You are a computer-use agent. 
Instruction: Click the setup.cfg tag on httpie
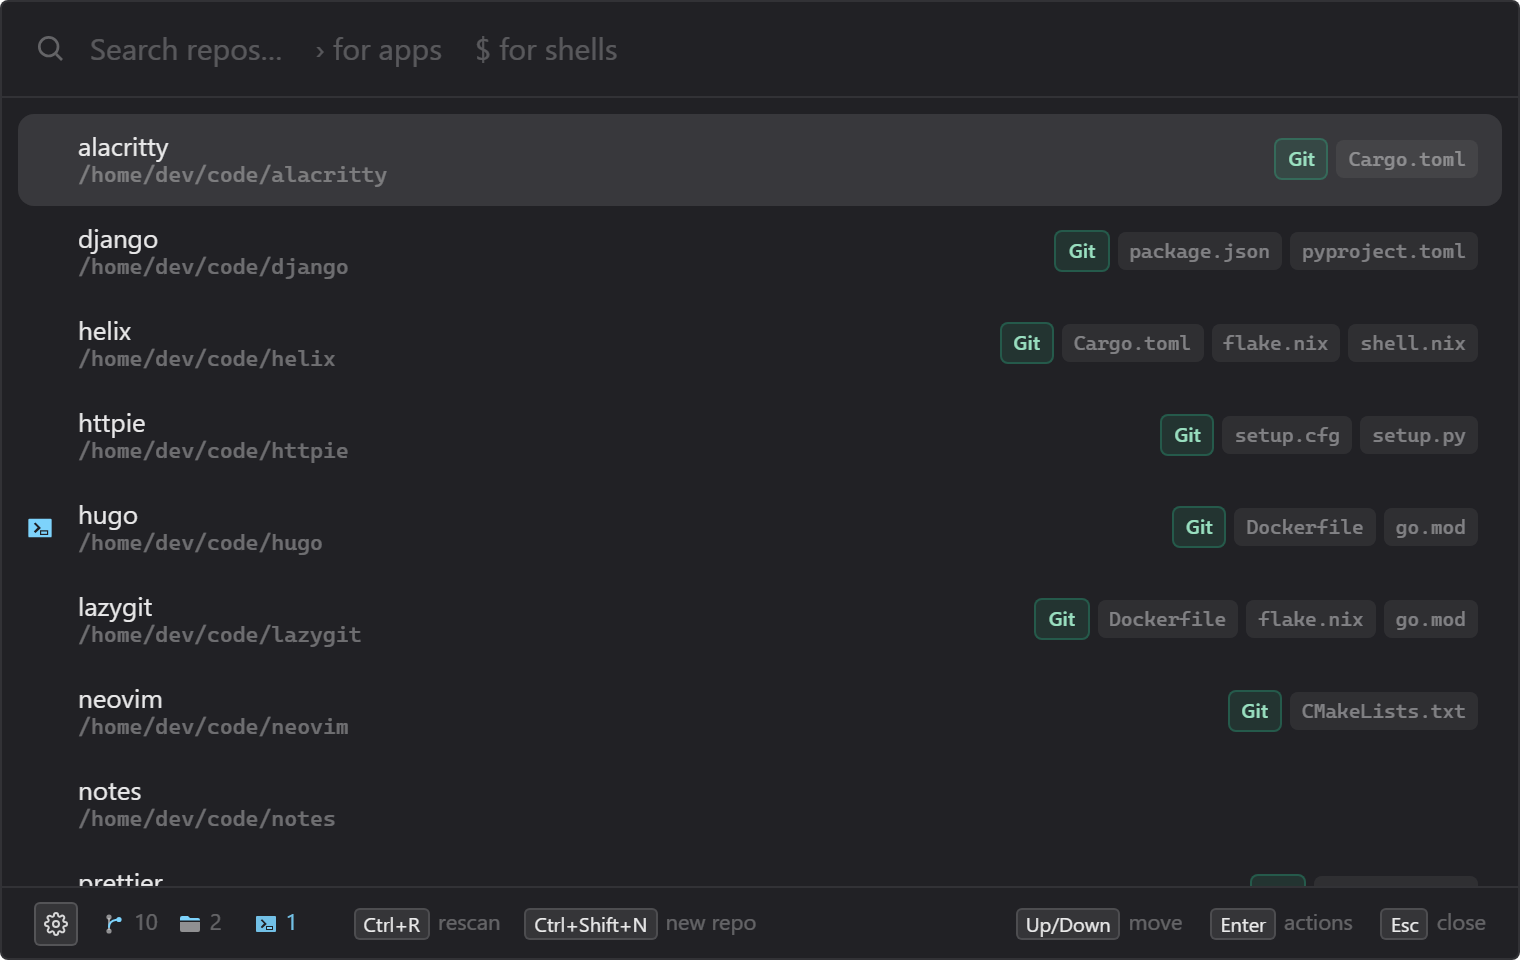1287,435
